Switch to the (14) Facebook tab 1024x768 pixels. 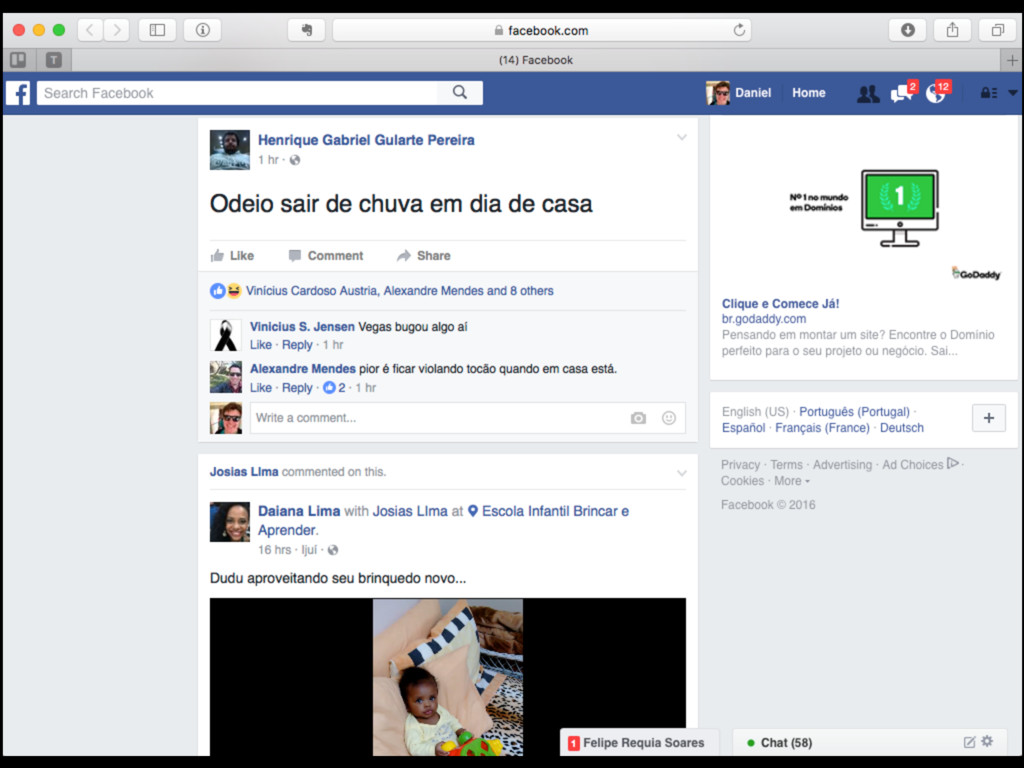pyautogui.click(x=536, y=60)
